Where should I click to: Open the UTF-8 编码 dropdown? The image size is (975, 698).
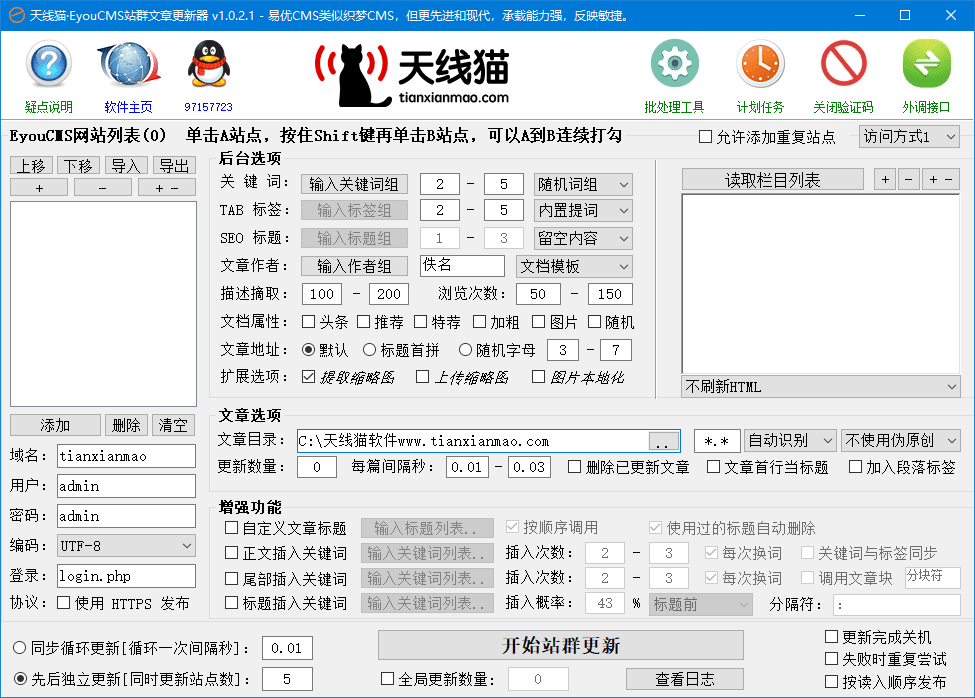click(126, 546)
